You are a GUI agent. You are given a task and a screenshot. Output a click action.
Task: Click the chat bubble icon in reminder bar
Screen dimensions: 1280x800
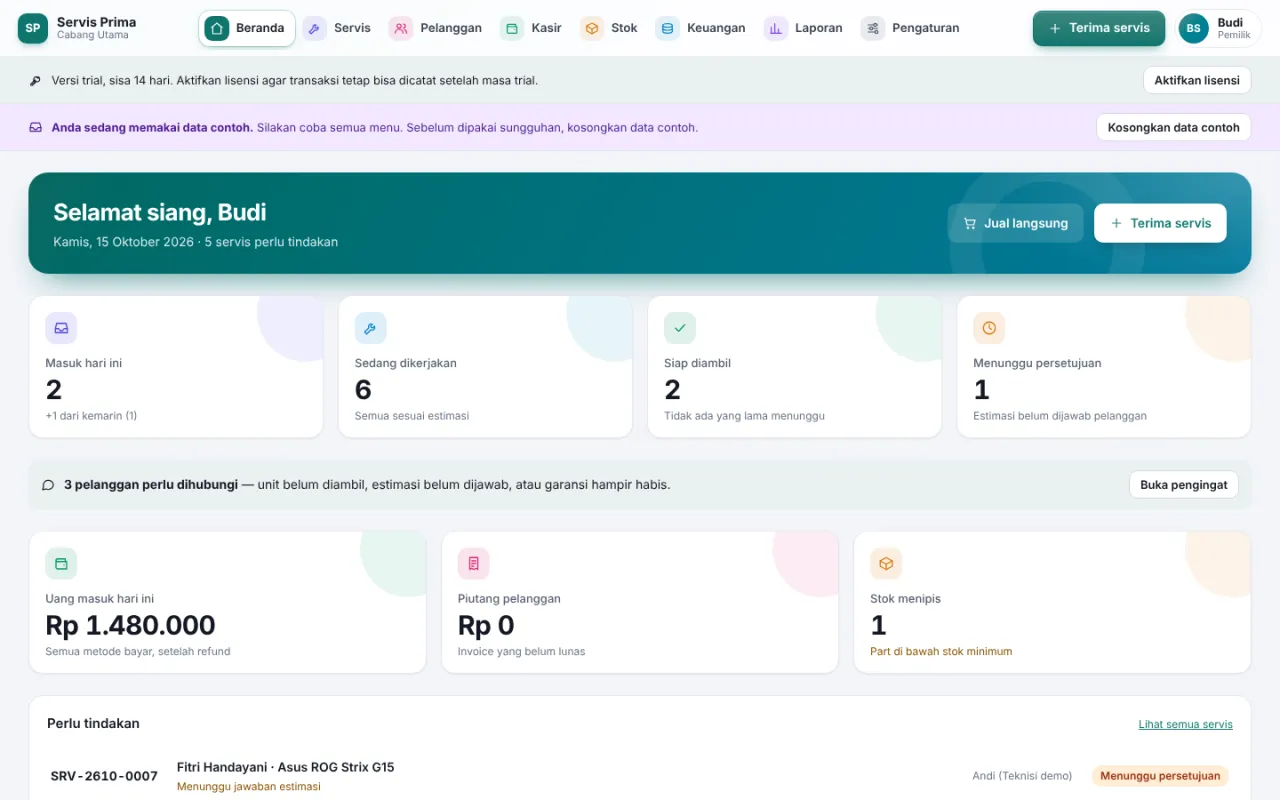48,485
